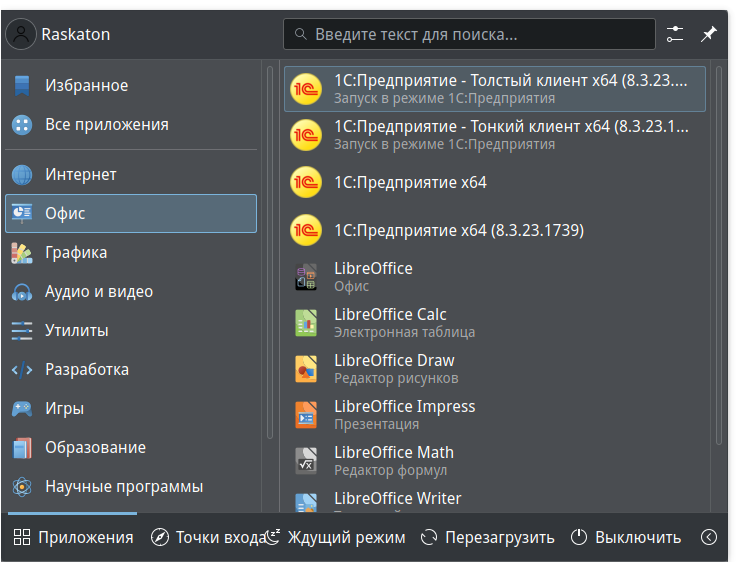Click the search field Введите текст для поиска

pos(469,34)
